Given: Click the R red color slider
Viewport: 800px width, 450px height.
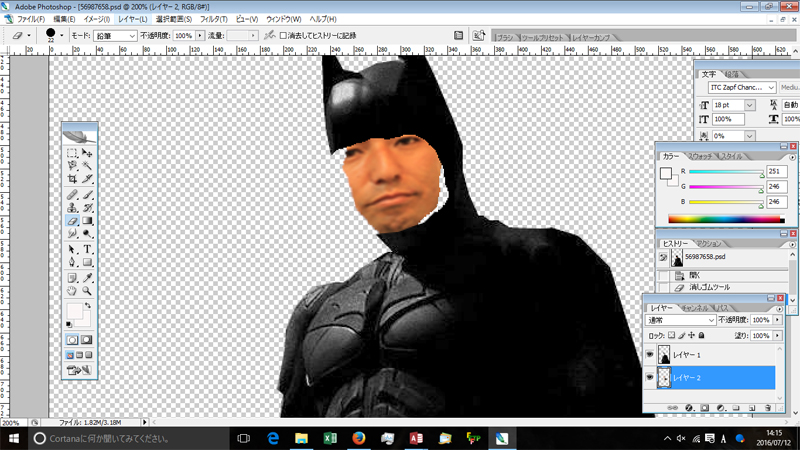Looking at the screenshot, I should (726, 172).
